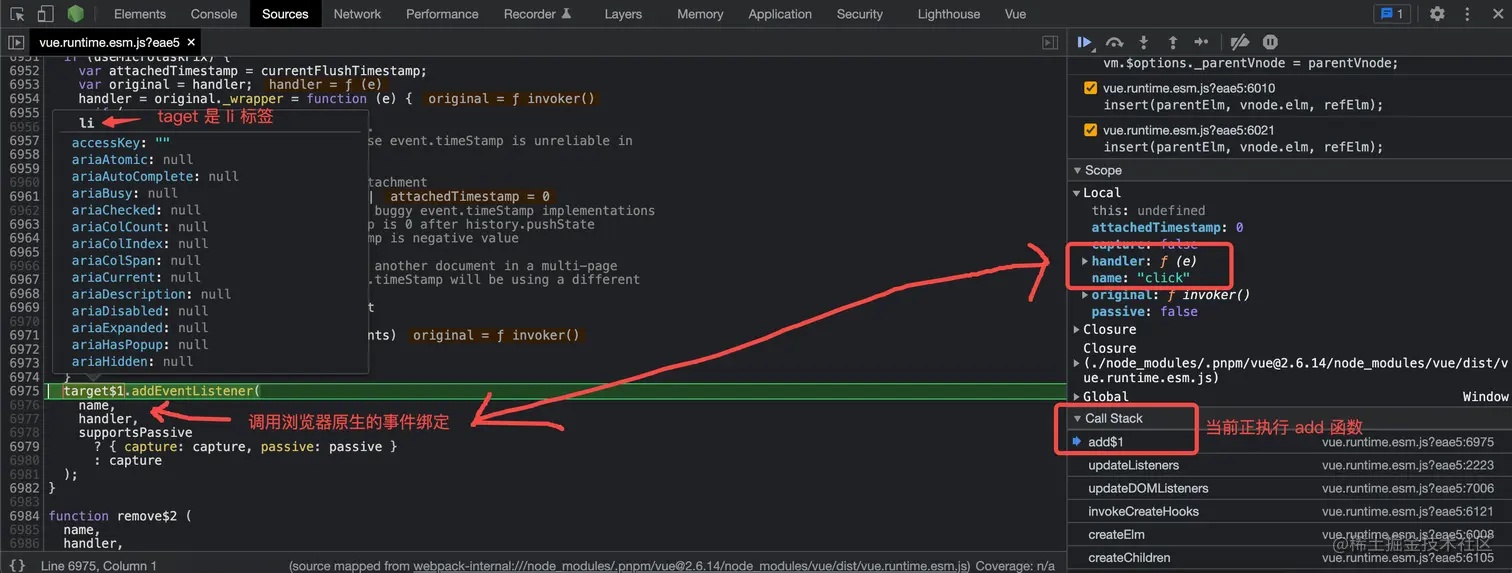Collapse the Call Stack section
This screenshot has height=573, width=1512.
[1107, 418]
